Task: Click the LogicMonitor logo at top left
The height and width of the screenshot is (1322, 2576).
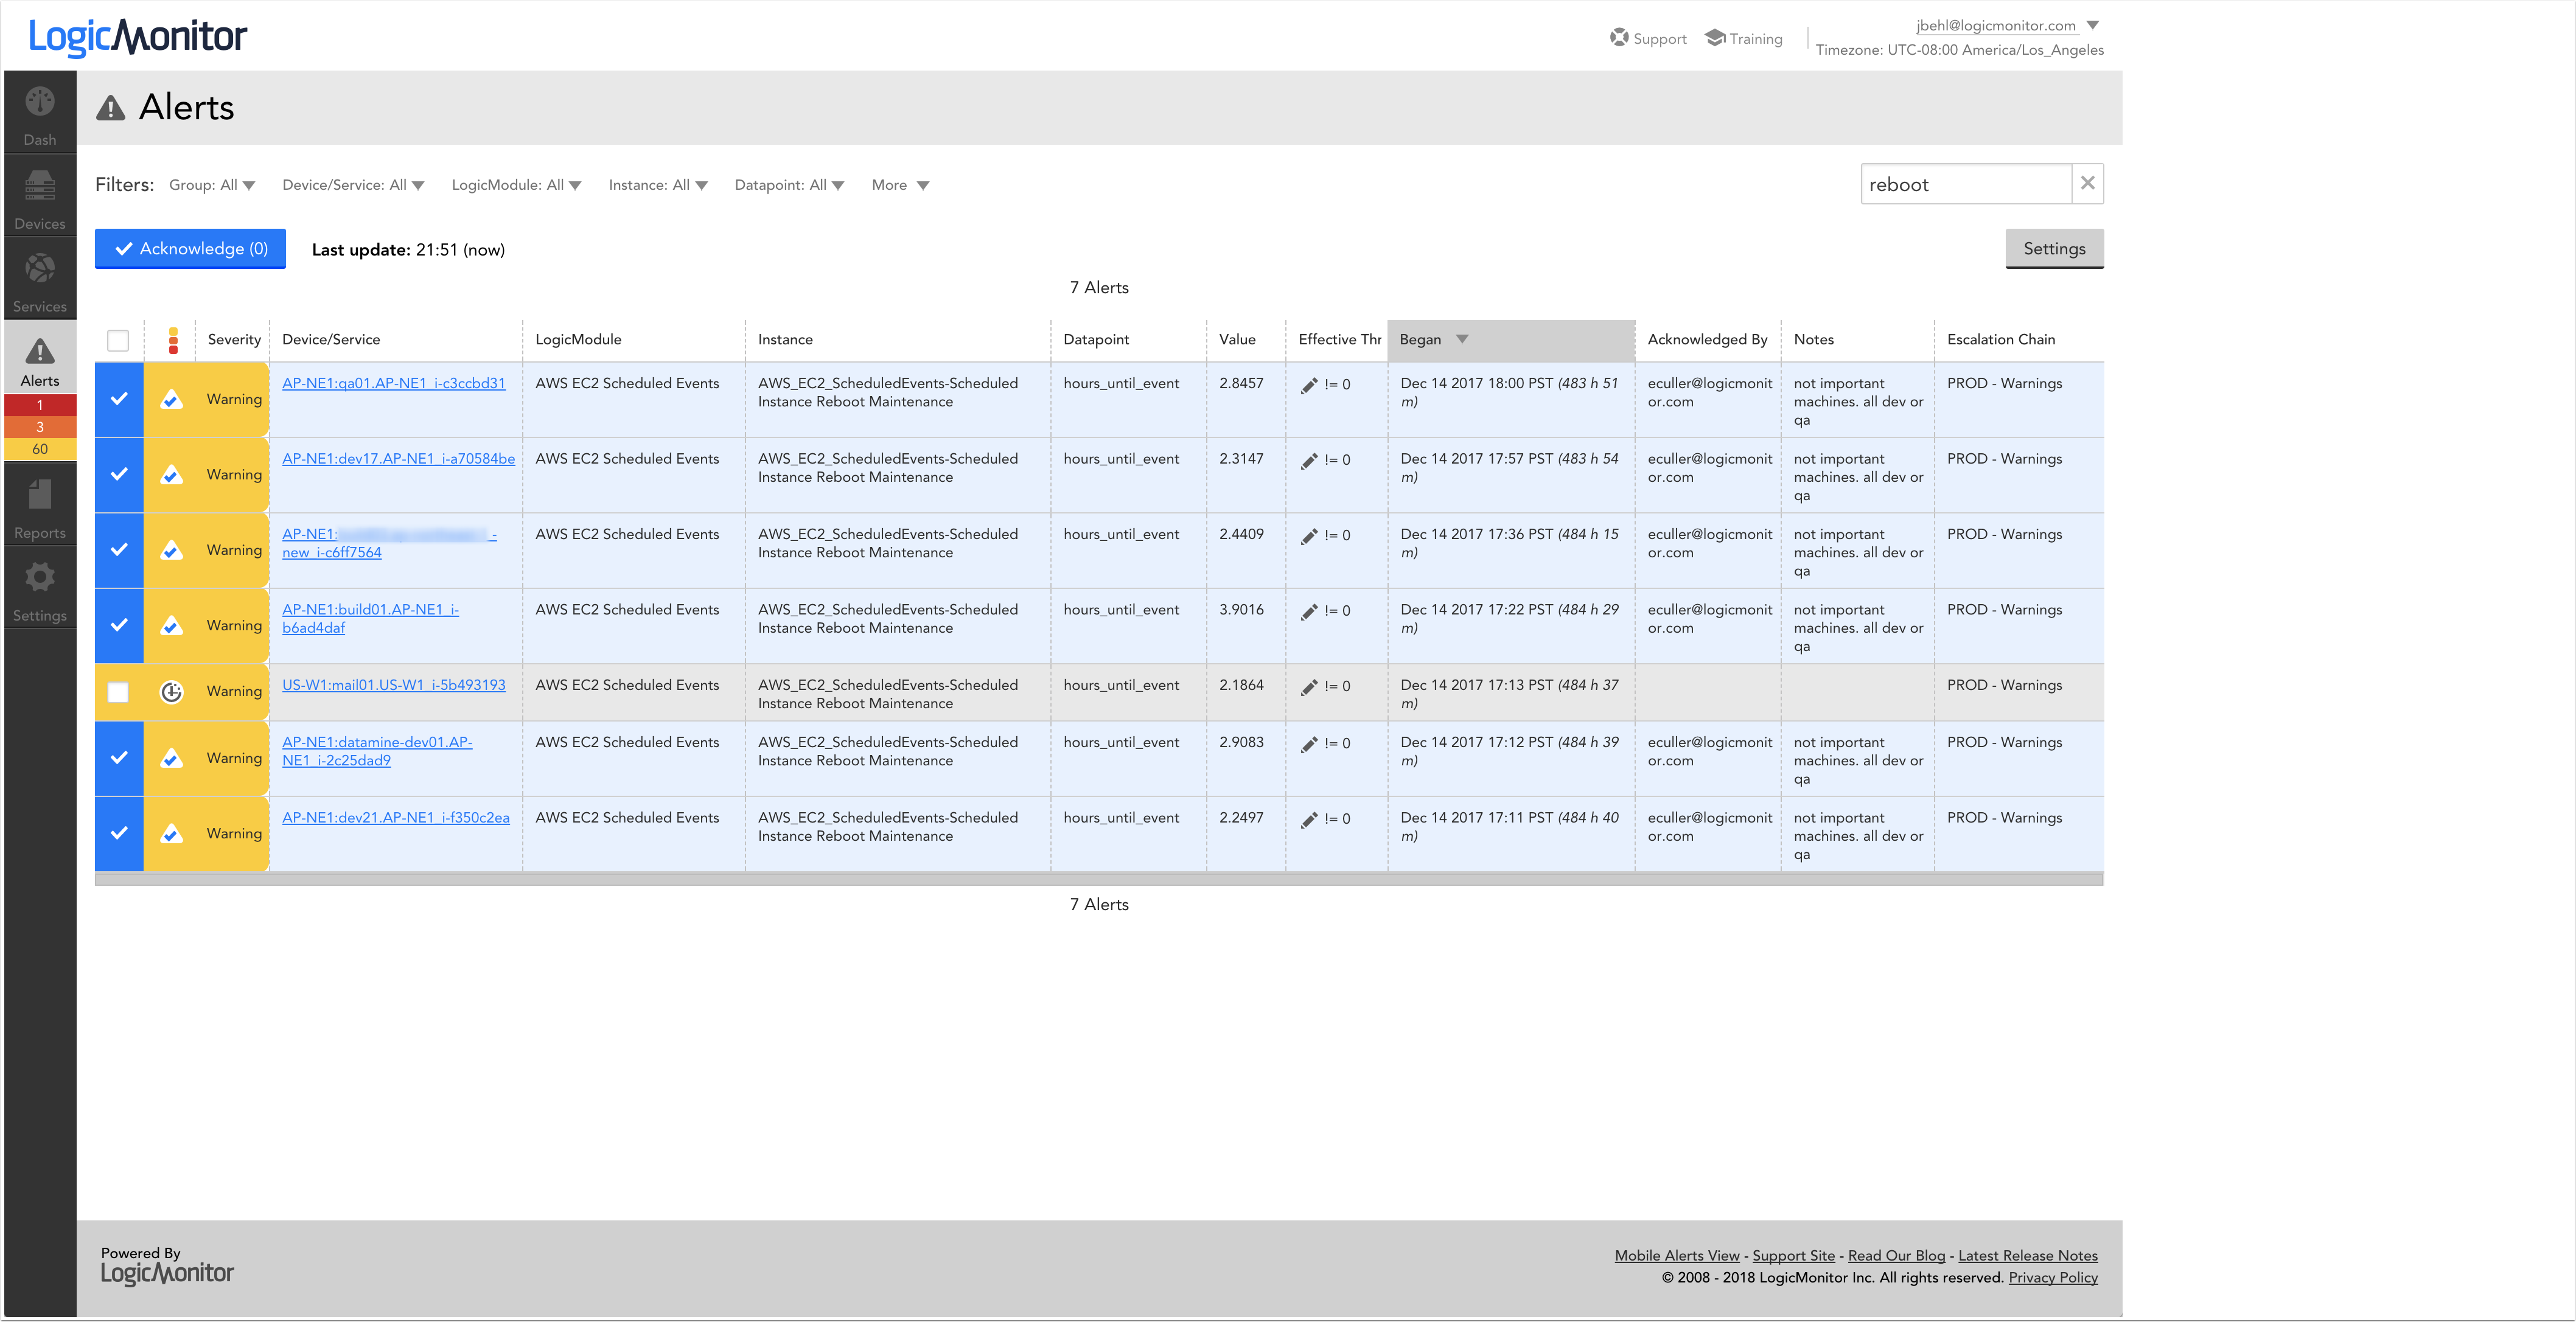Action: click(x=137, y=37)
